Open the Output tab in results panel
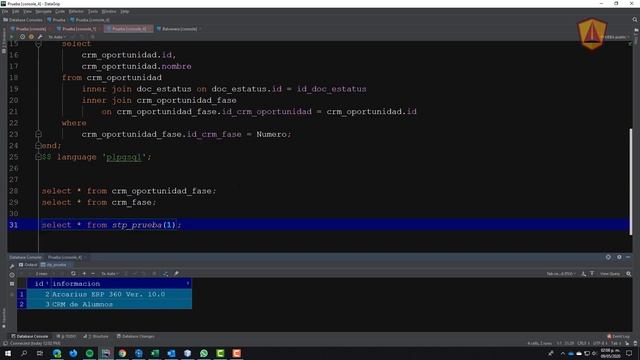The width and height of the screenshot is (640, 360). click(28, 265)
